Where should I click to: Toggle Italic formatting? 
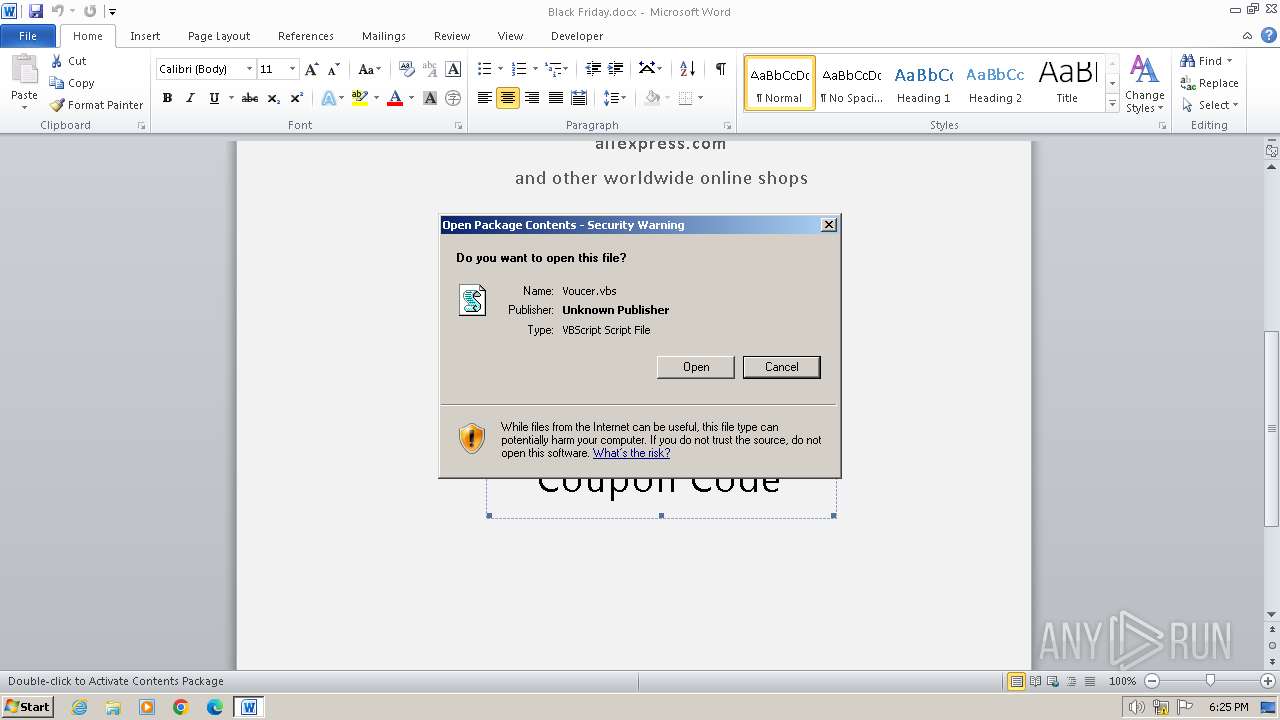tap(190, 98)
